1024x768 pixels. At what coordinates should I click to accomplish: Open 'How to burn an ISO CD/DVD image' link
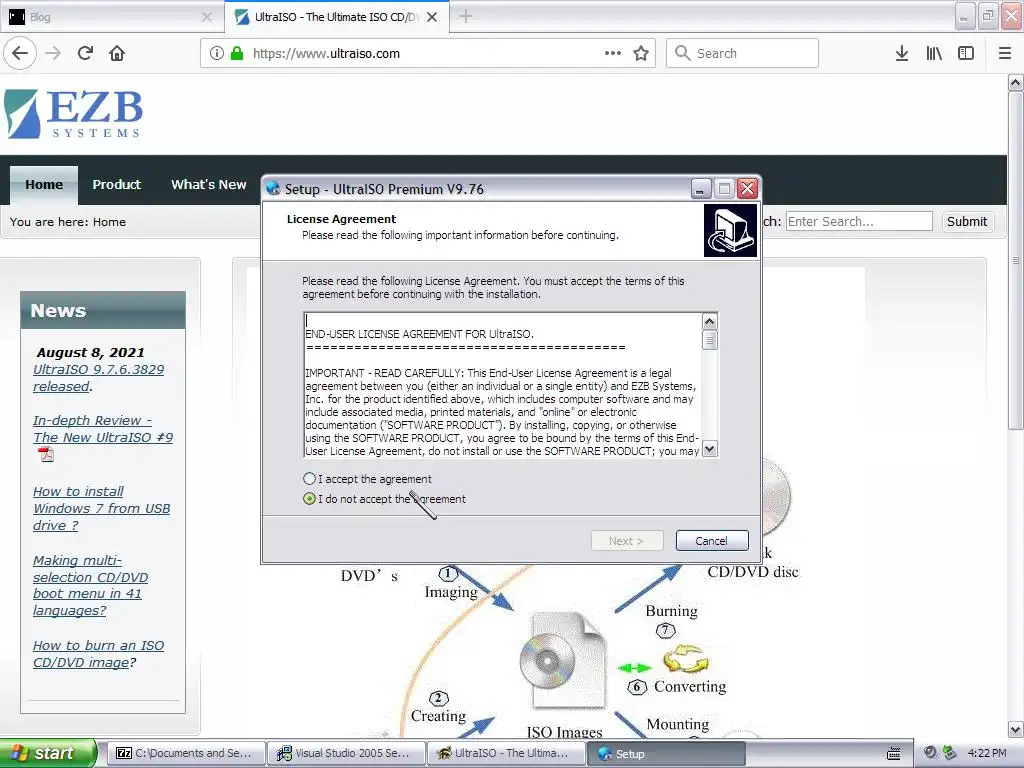click(98, 654)
